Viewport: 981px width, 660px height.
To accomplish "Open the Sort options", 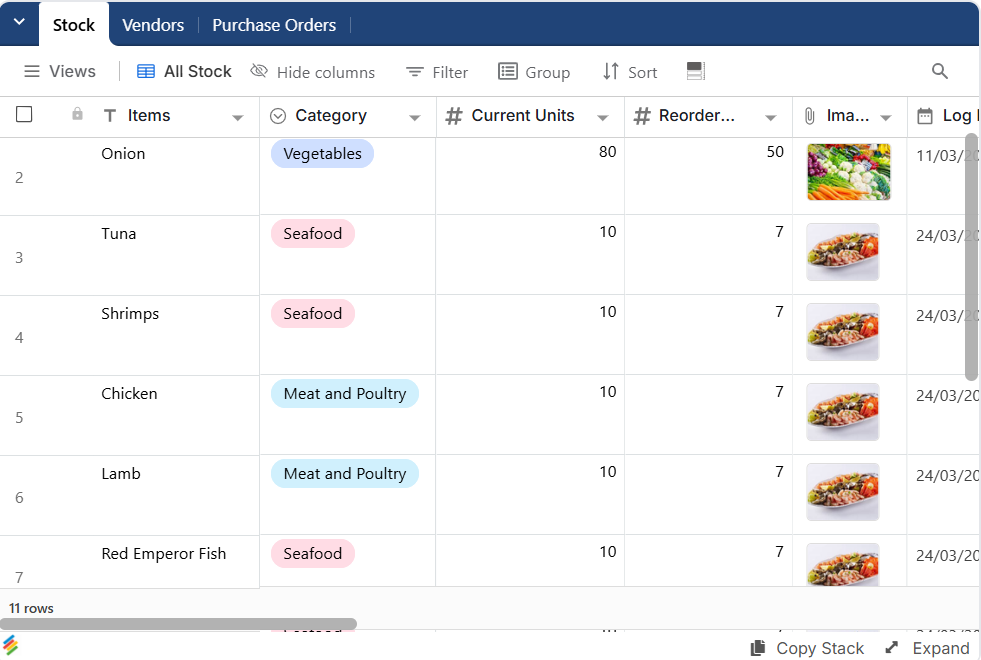I will pos(629,72).
